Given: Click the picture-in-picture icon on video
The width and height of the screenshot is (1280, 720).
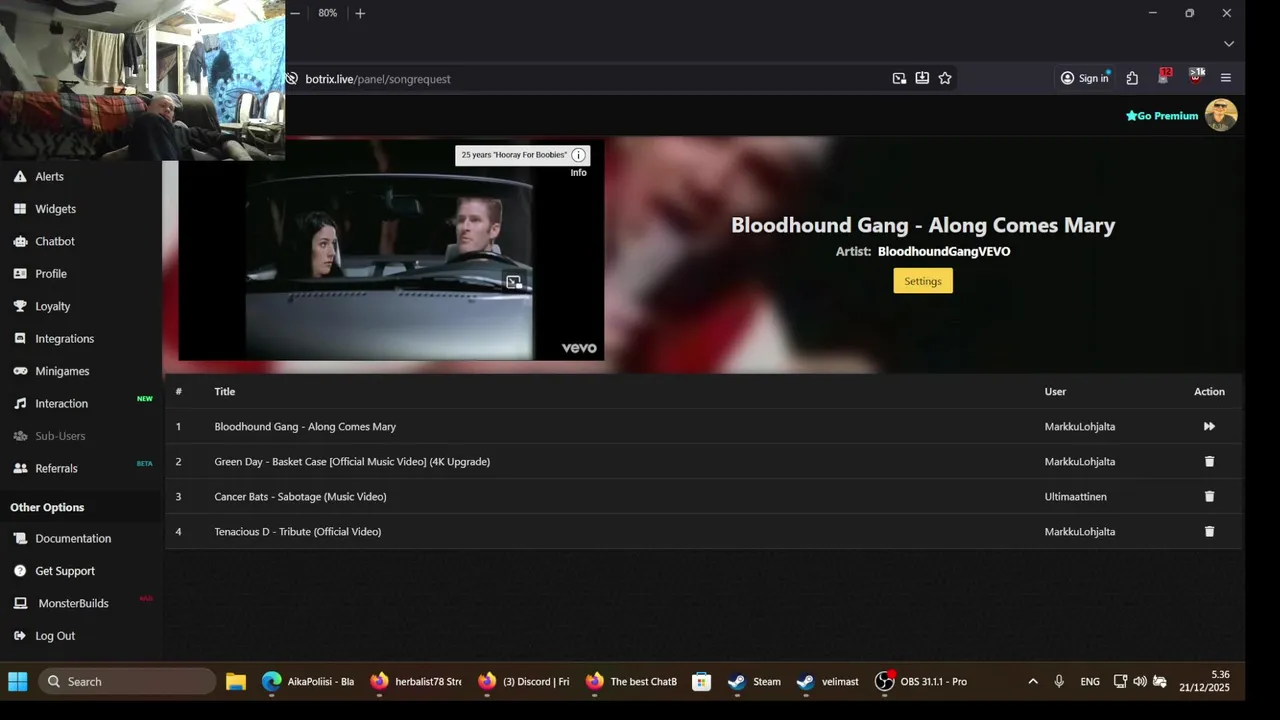Looking at the screenshot, I should click(x=513, y=282).
